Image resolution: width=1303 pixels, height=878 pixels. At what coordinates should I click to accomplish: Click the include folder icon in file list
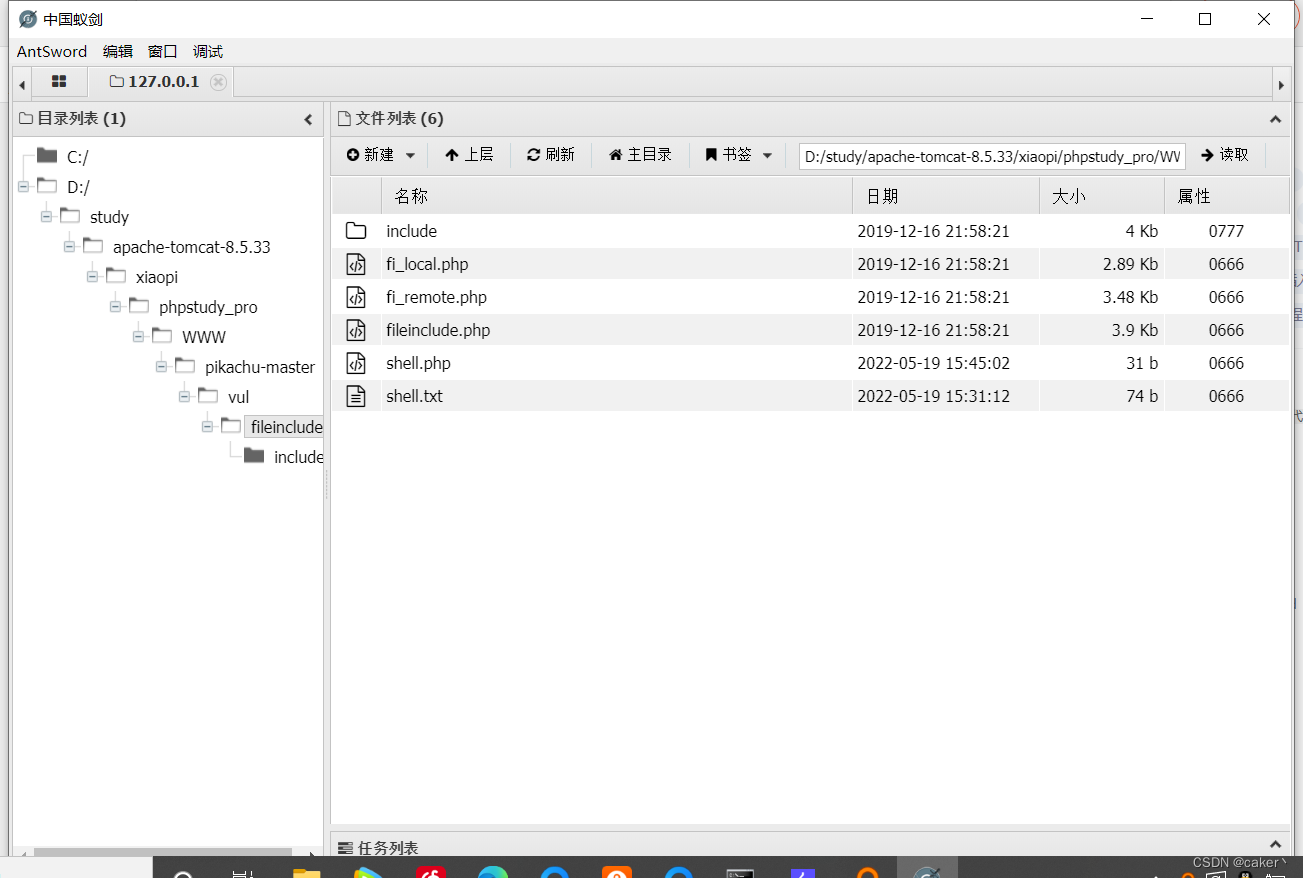click(356, 231)
